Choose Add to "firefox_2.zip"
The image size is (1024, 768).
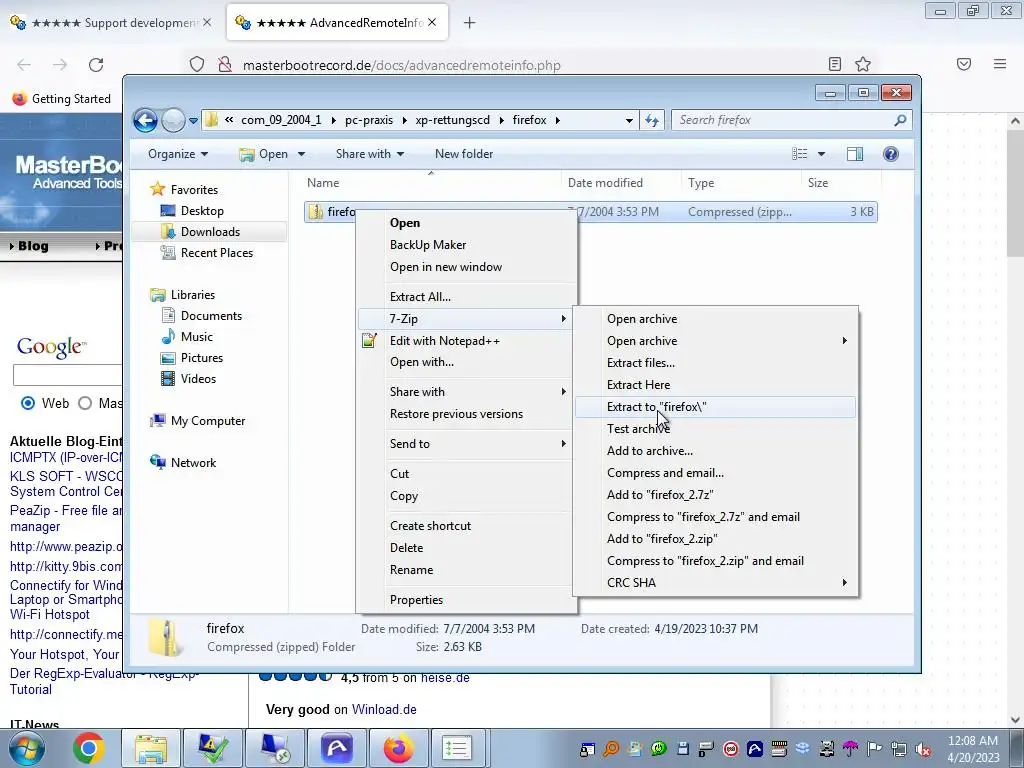coord(715,539)
